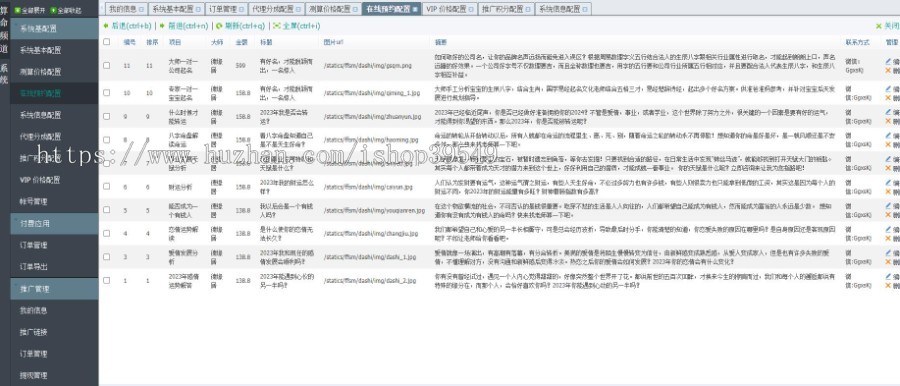Click the fullscreen icon (ctrl+i)
Screen dimensions: 900x386
(277, 26)
